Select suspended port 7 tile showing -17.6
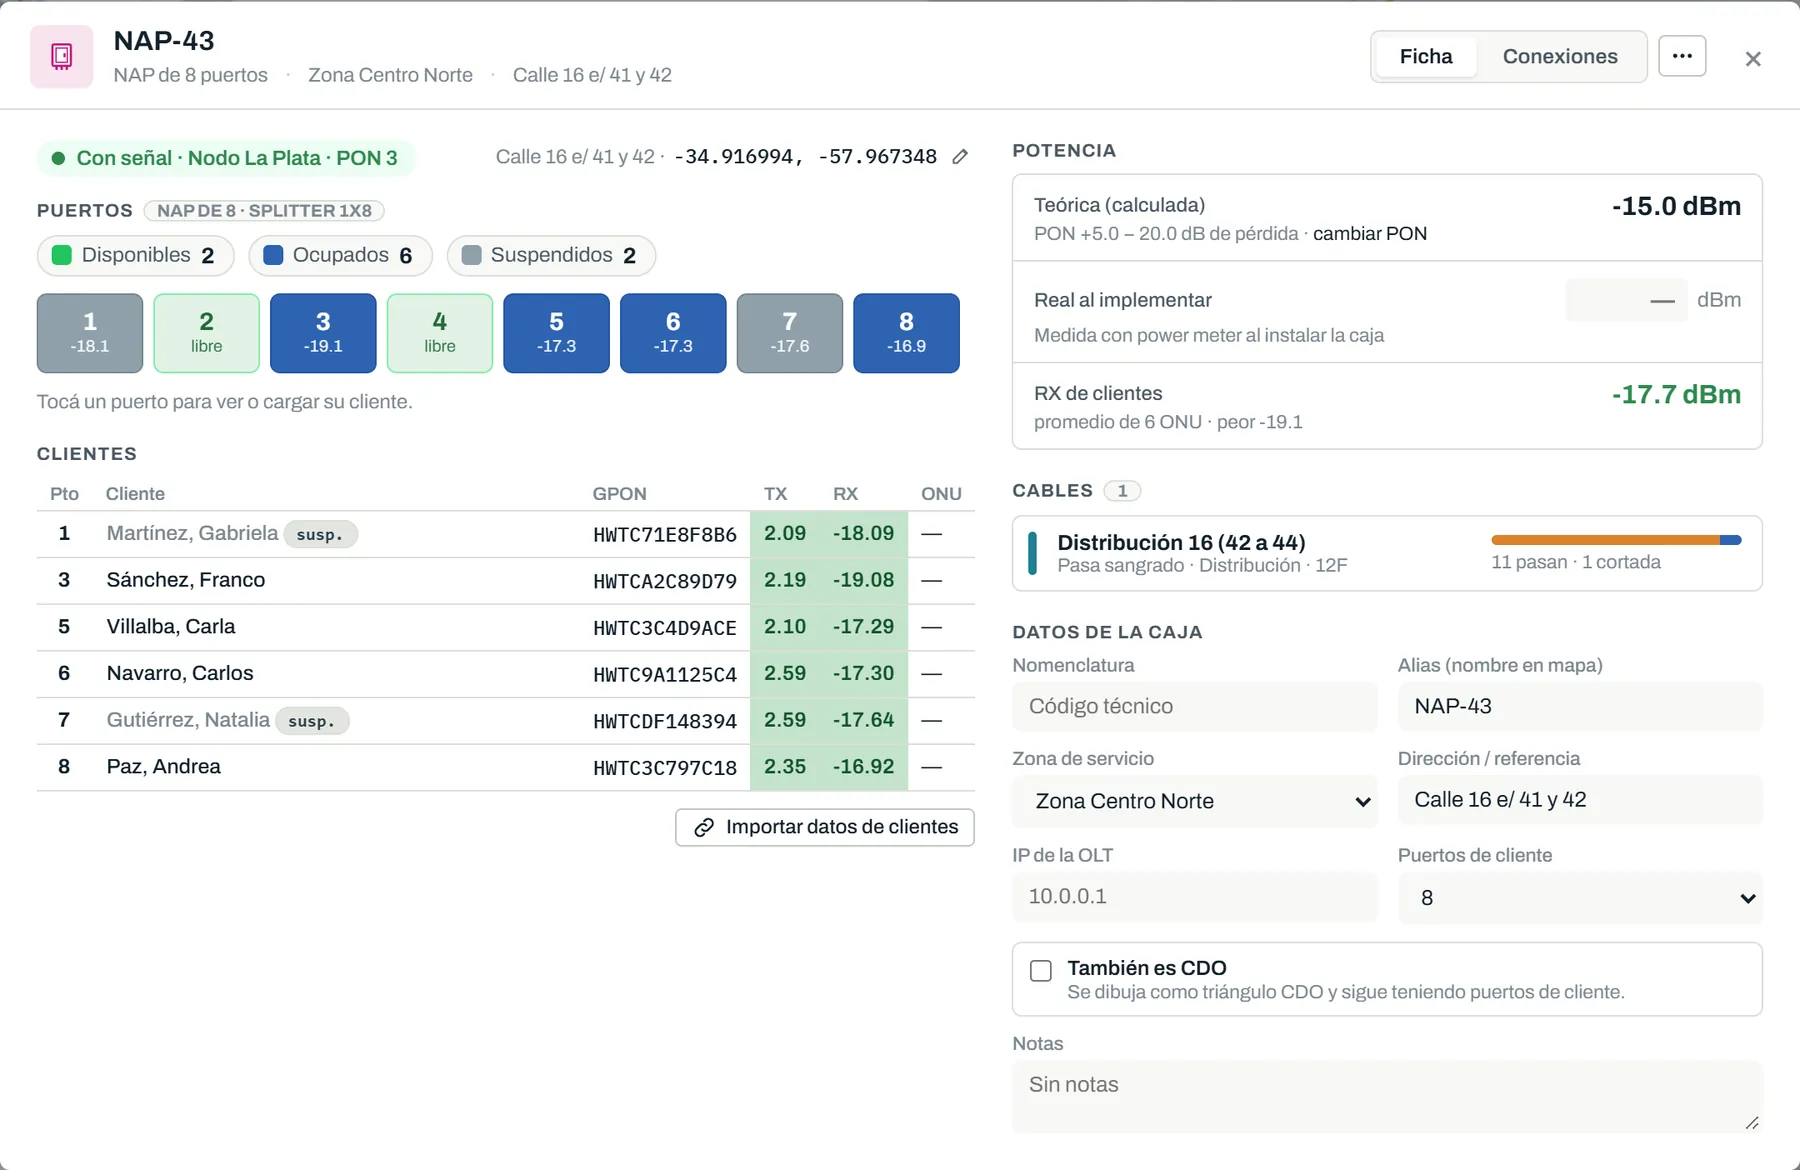The image size is (1800, 1170). (790, 333)
